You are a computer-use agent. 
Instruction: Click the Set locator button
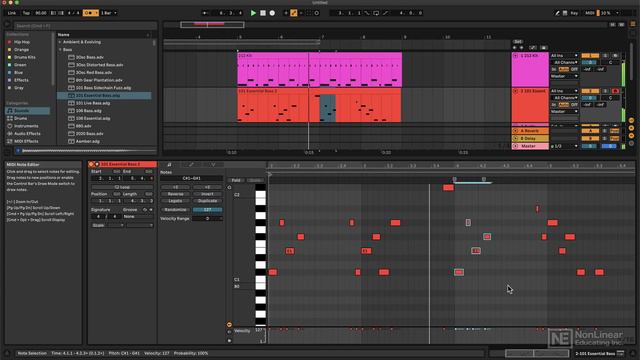(518, 42)
